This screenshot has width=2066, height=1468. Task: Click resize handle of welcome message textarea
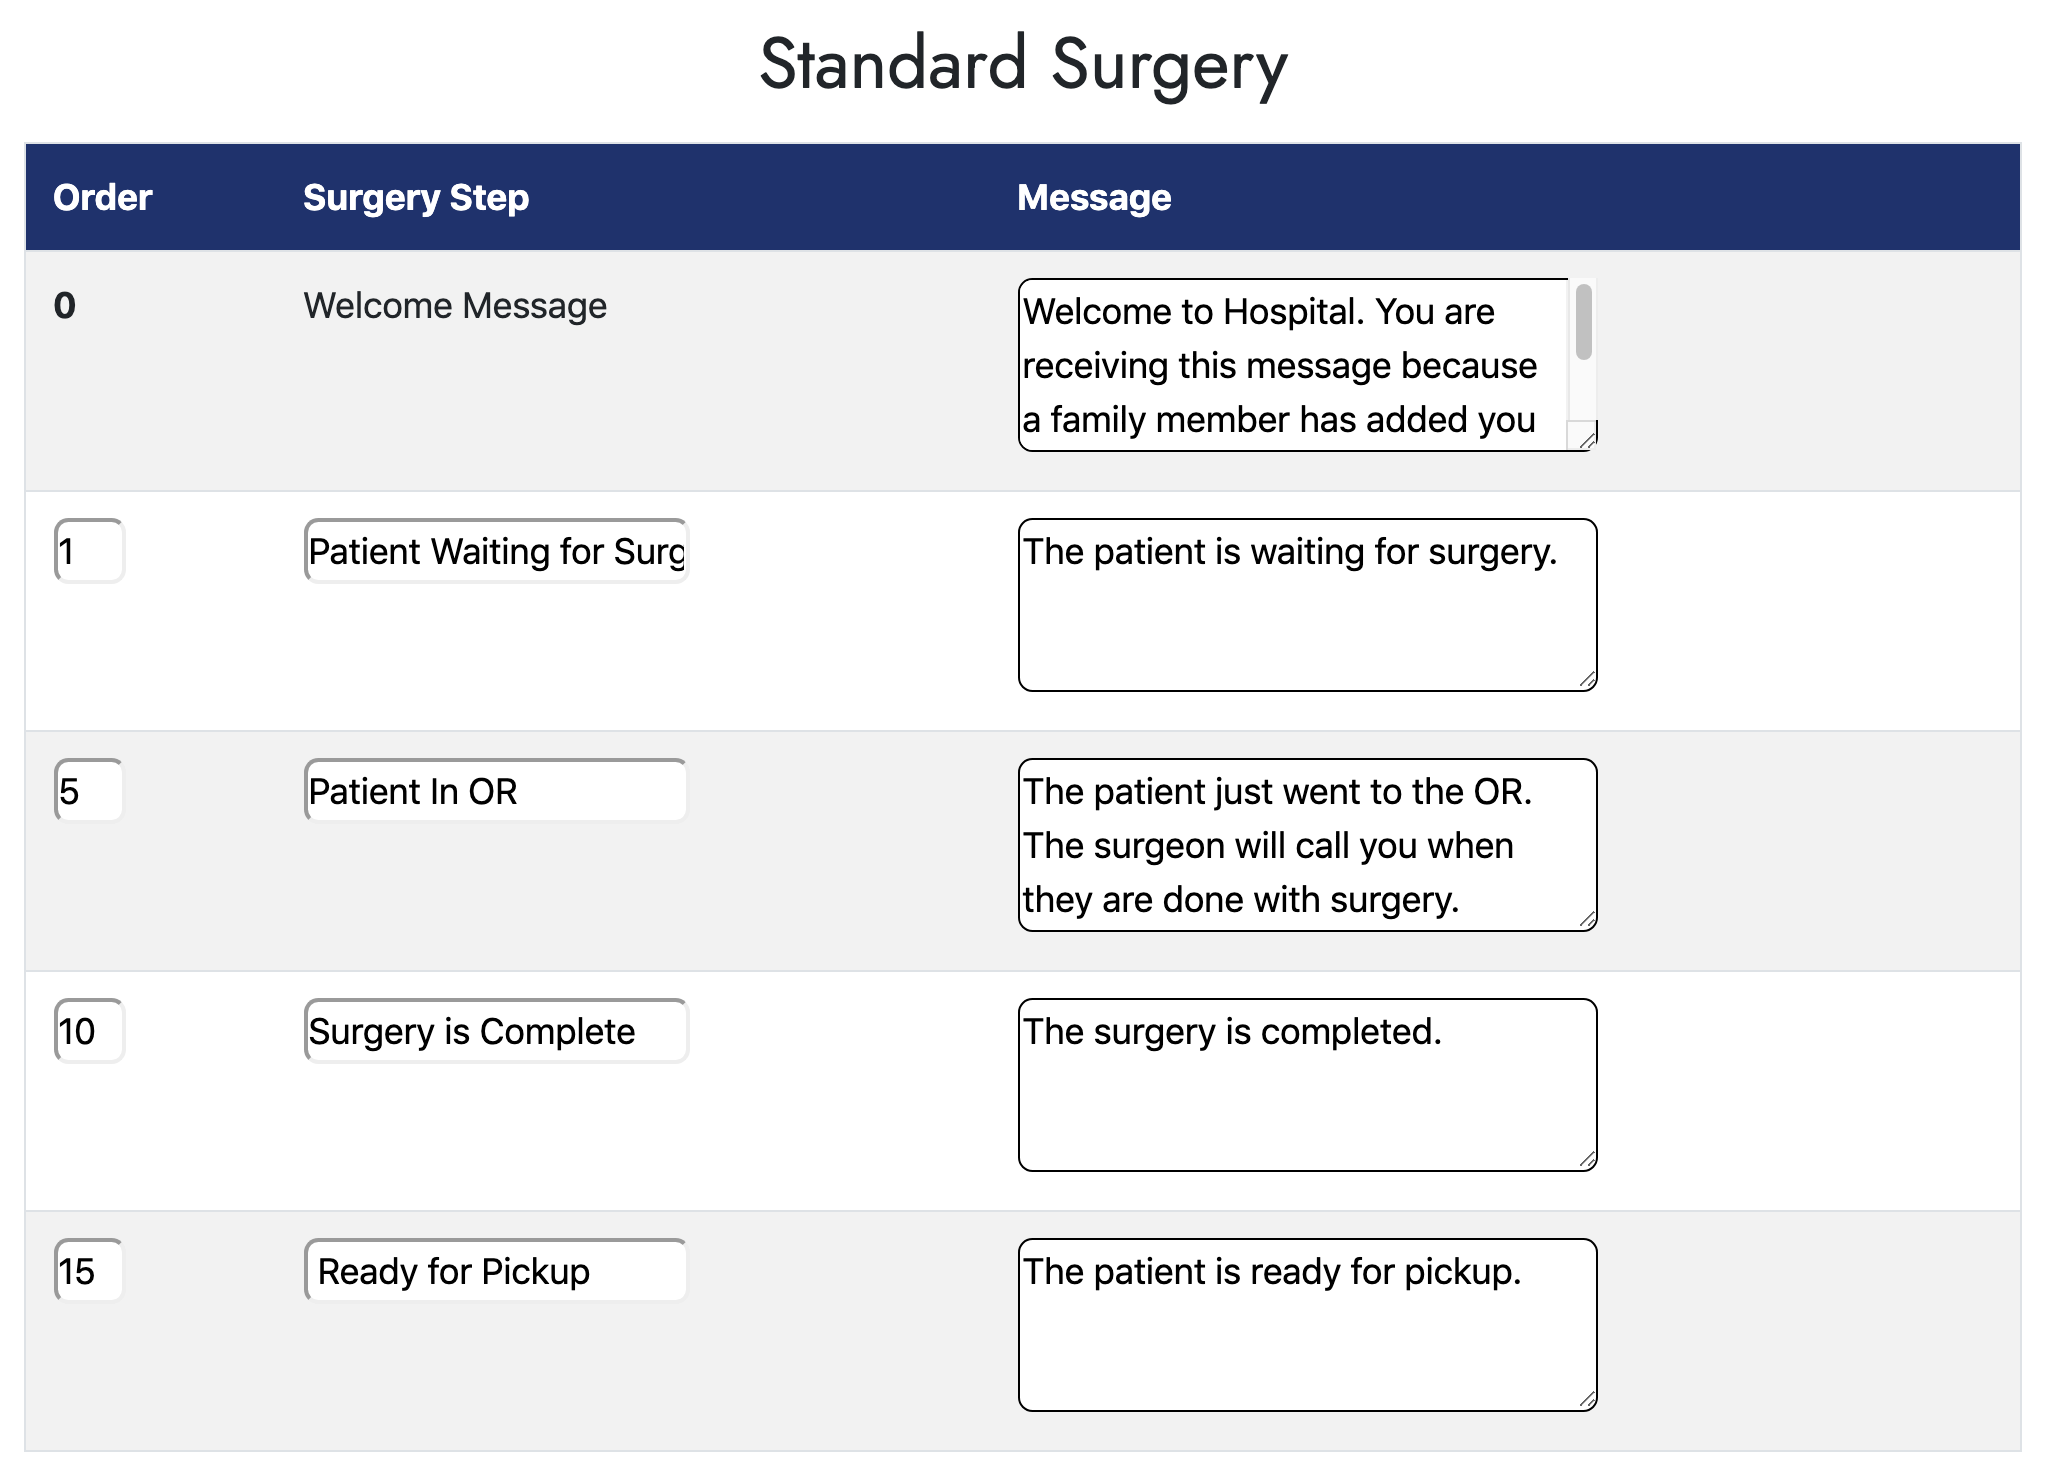tap(1586, 440)
